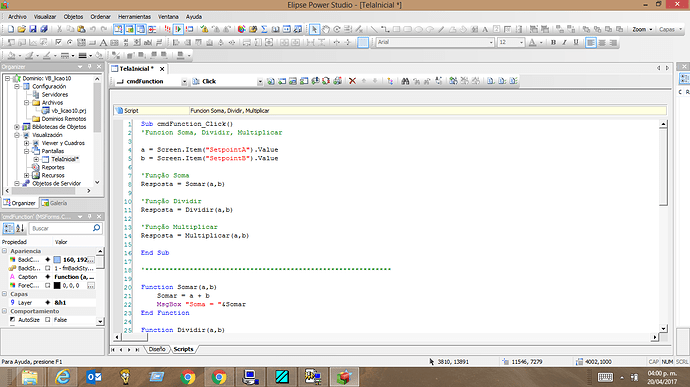Image resolution: width=690 pixels, height=387 pixels.
Task: Collapse the Apariencia property group
Action: 4,251
